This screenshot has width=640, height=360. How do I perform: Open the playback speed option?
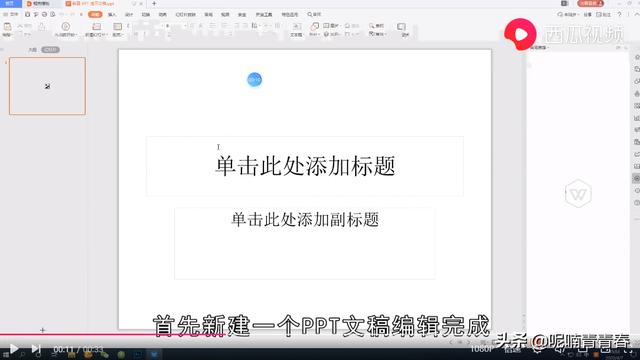point(513,349)
